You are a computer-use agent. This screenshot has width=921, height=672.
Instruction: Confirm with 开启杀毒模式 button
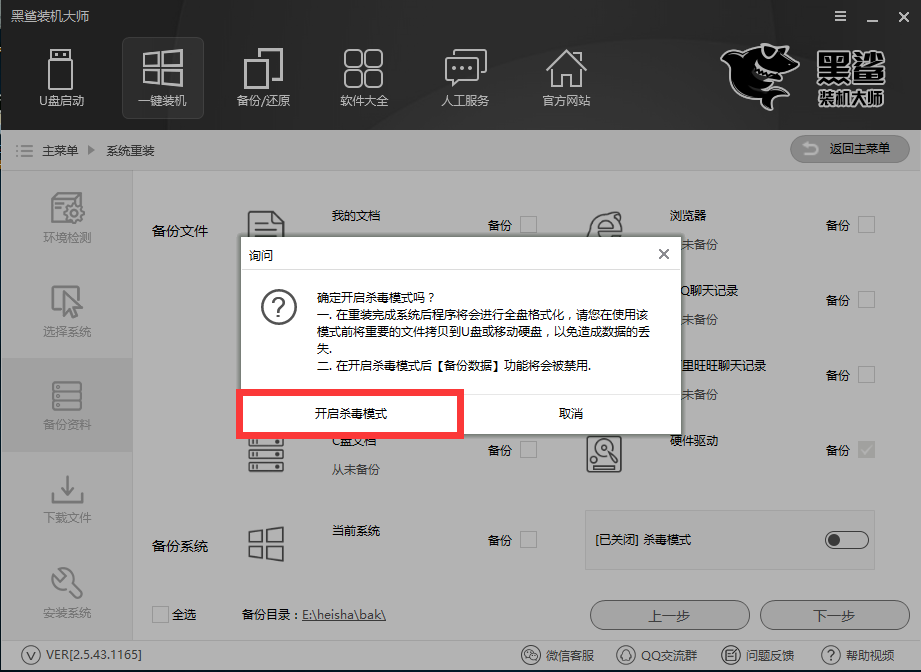[350, 414]
